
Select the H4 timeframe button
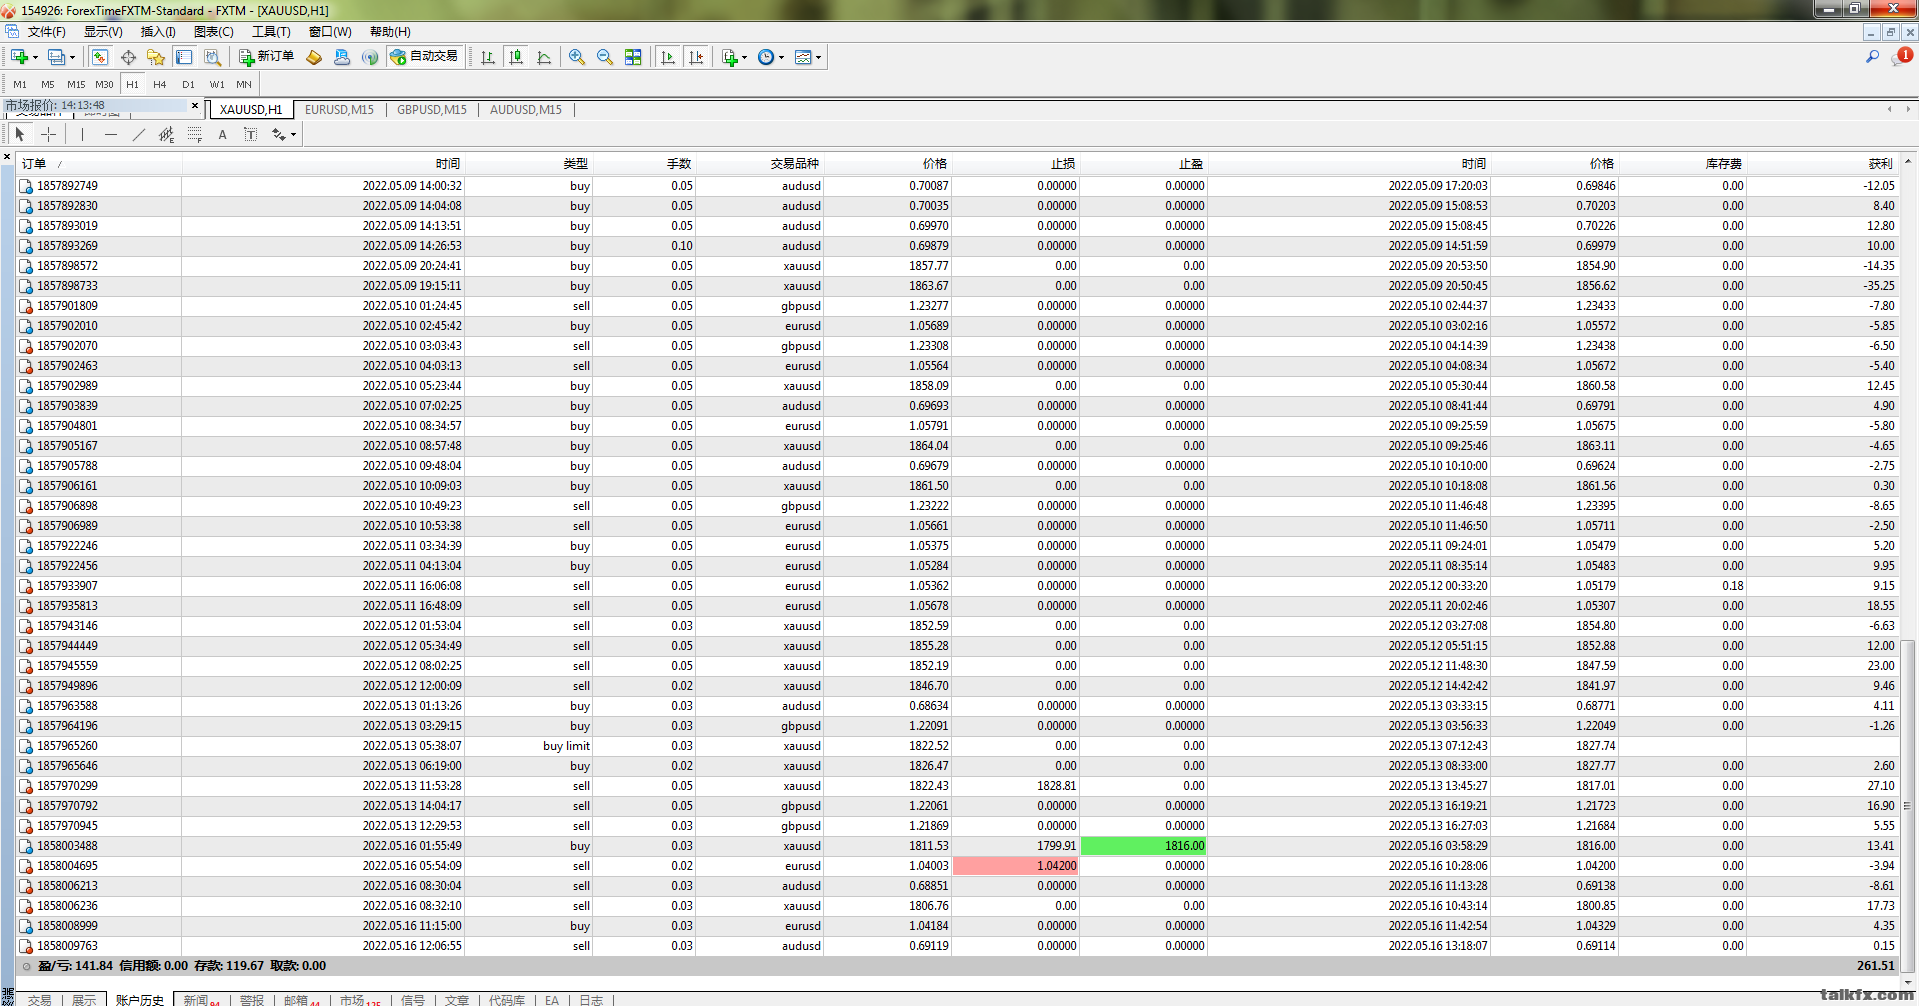[160, 85]
